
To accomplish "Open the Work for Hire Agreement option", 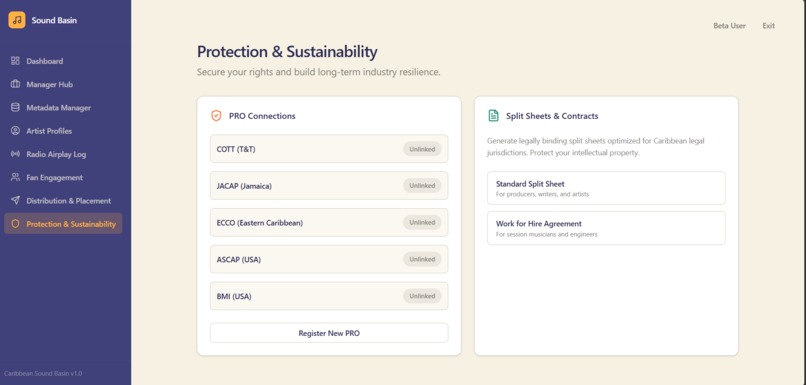I will (x=607, y=228).
